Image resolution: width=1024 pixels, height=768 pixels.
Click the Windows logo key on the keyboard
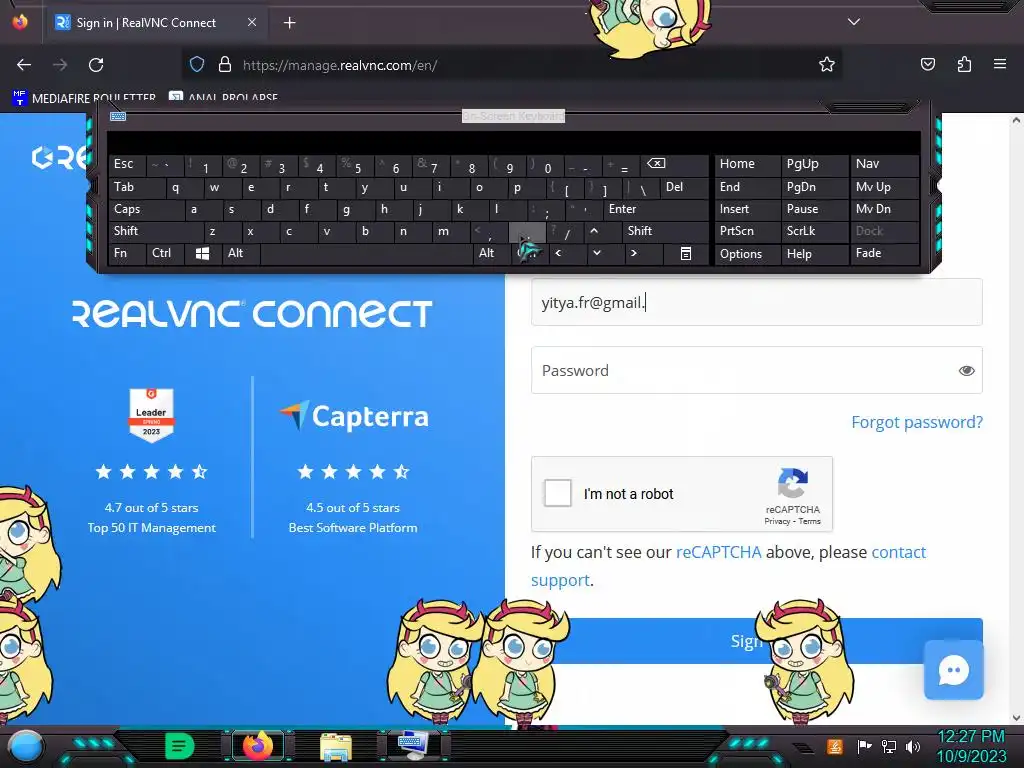click(x=202, y=253)
